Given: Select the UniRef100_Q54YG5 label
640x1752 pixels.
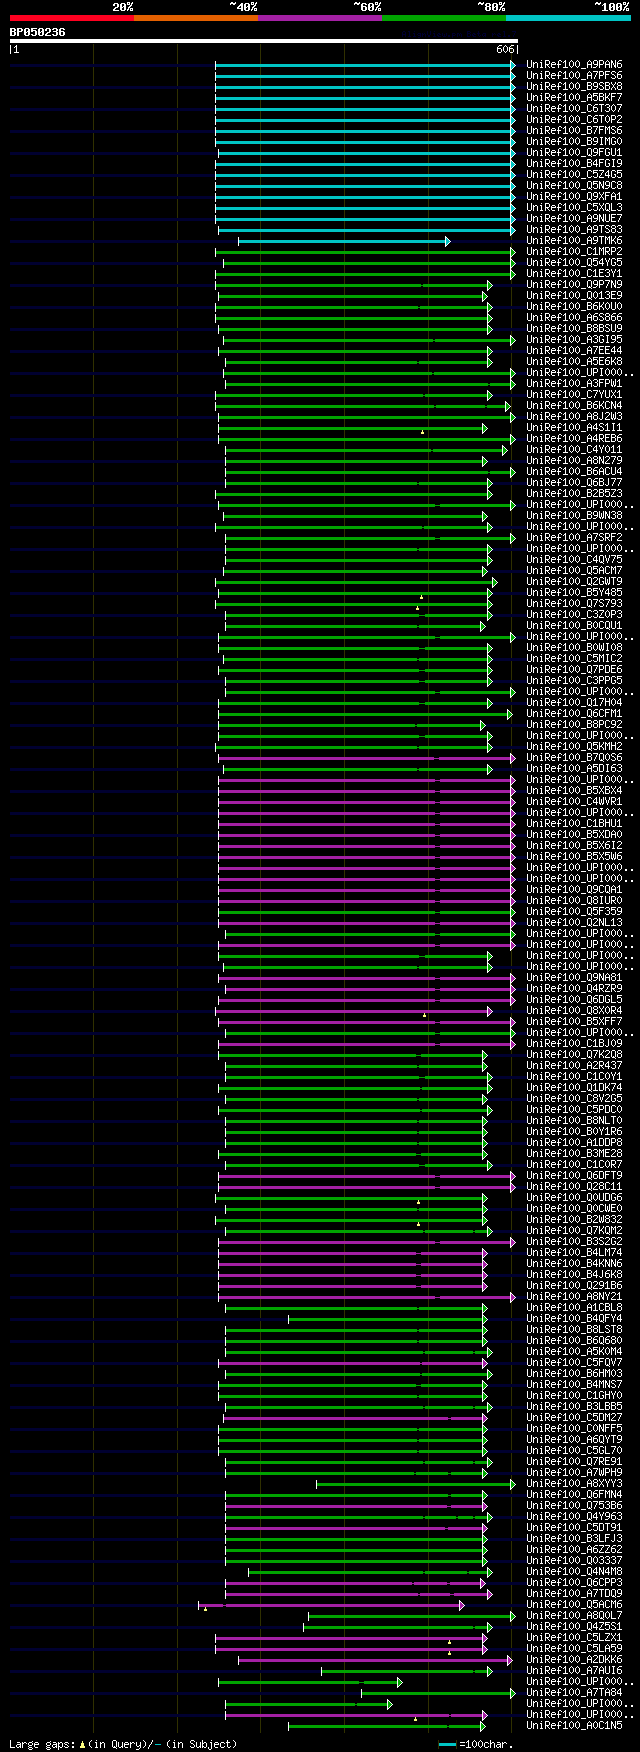Looking at the screenshot, I should (574, 262).
